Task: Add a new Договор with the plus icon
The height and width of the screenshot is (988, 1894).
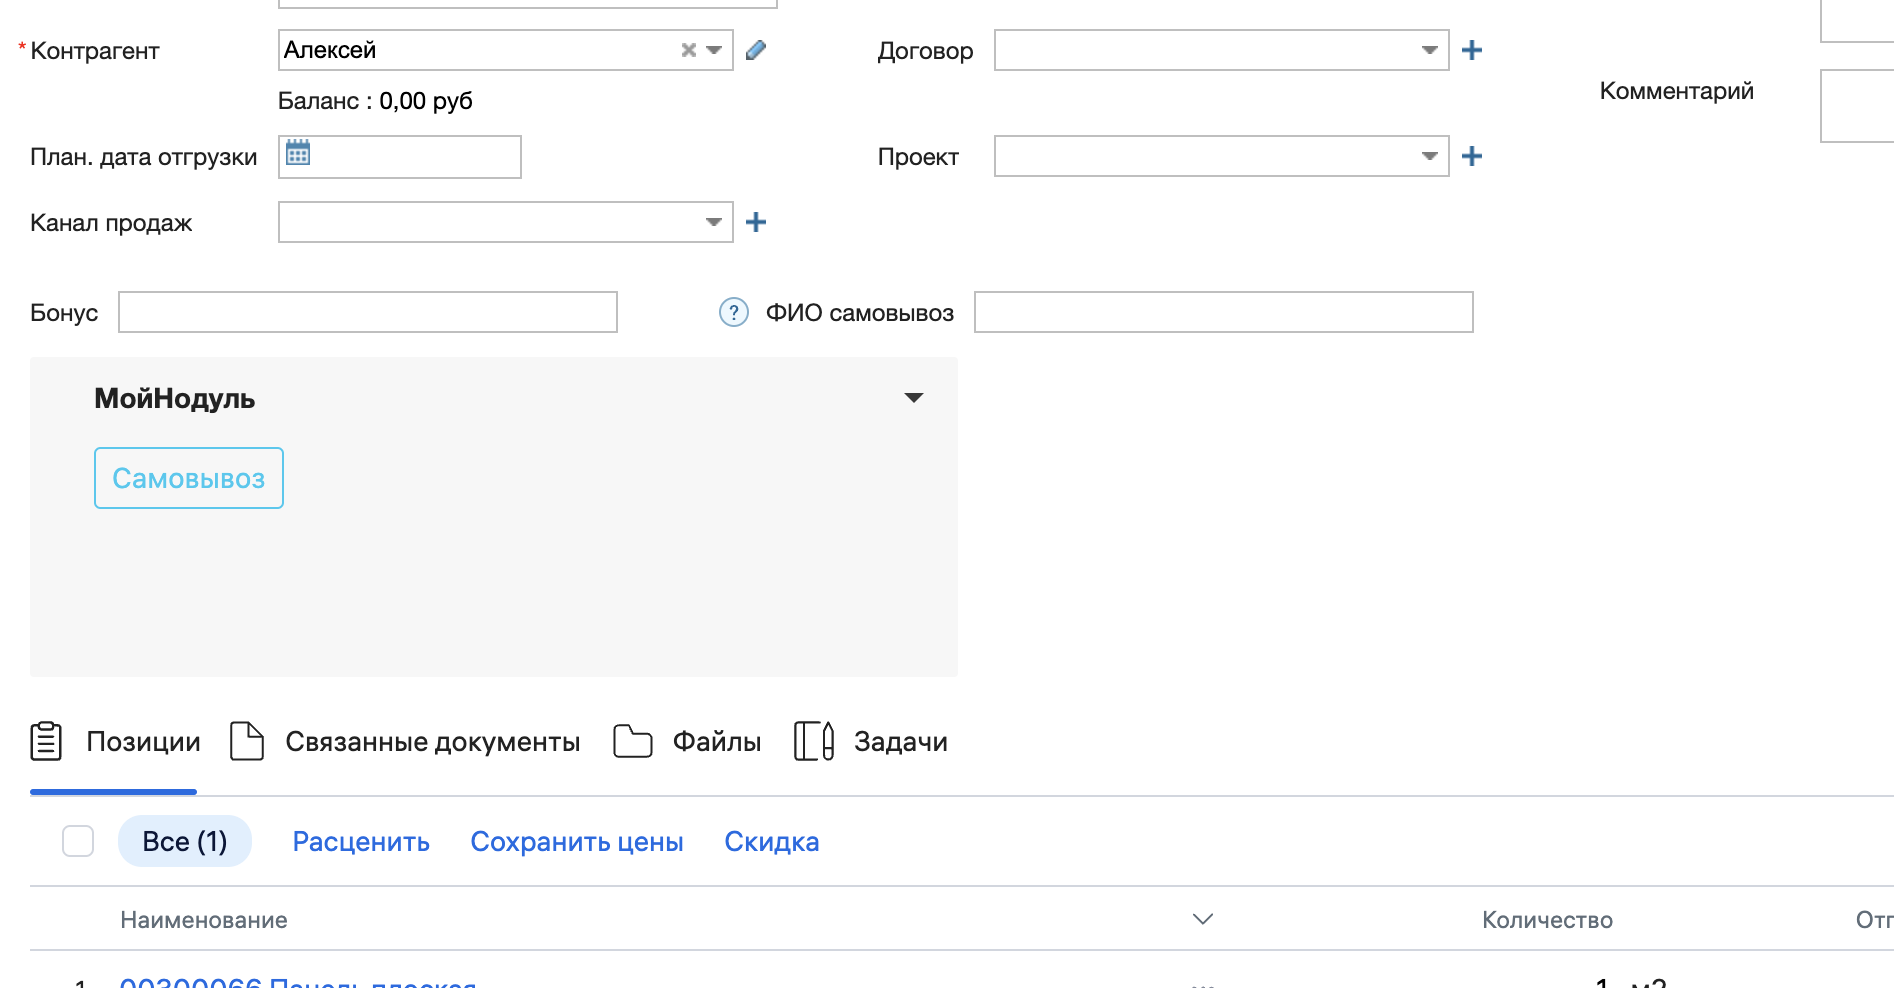Action: tap(1471, 50)
